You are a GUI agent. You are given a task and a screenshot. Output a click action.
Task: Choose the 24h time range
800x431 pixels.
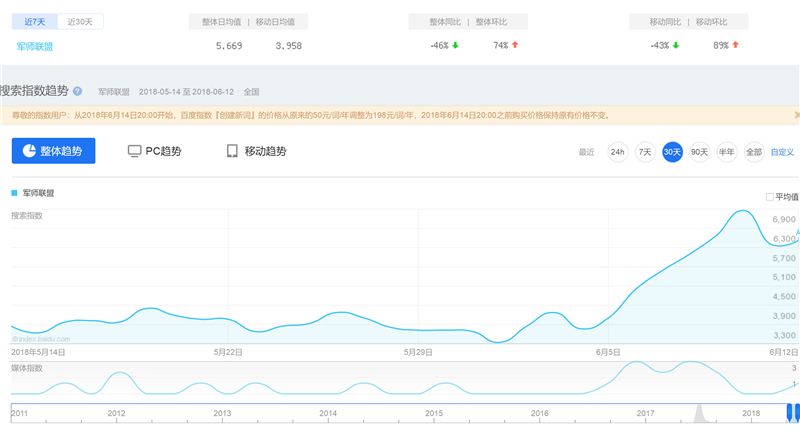[x=617, y=152]
